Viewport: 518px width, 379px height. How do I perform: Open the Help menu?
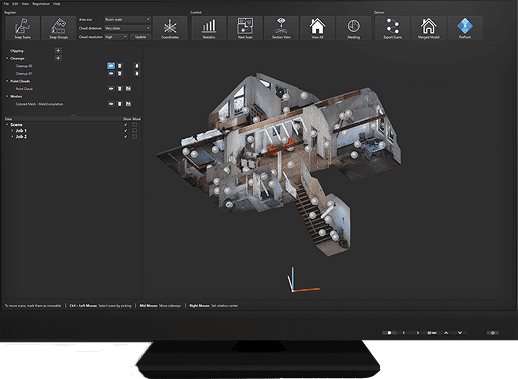[x=57, y=4]
